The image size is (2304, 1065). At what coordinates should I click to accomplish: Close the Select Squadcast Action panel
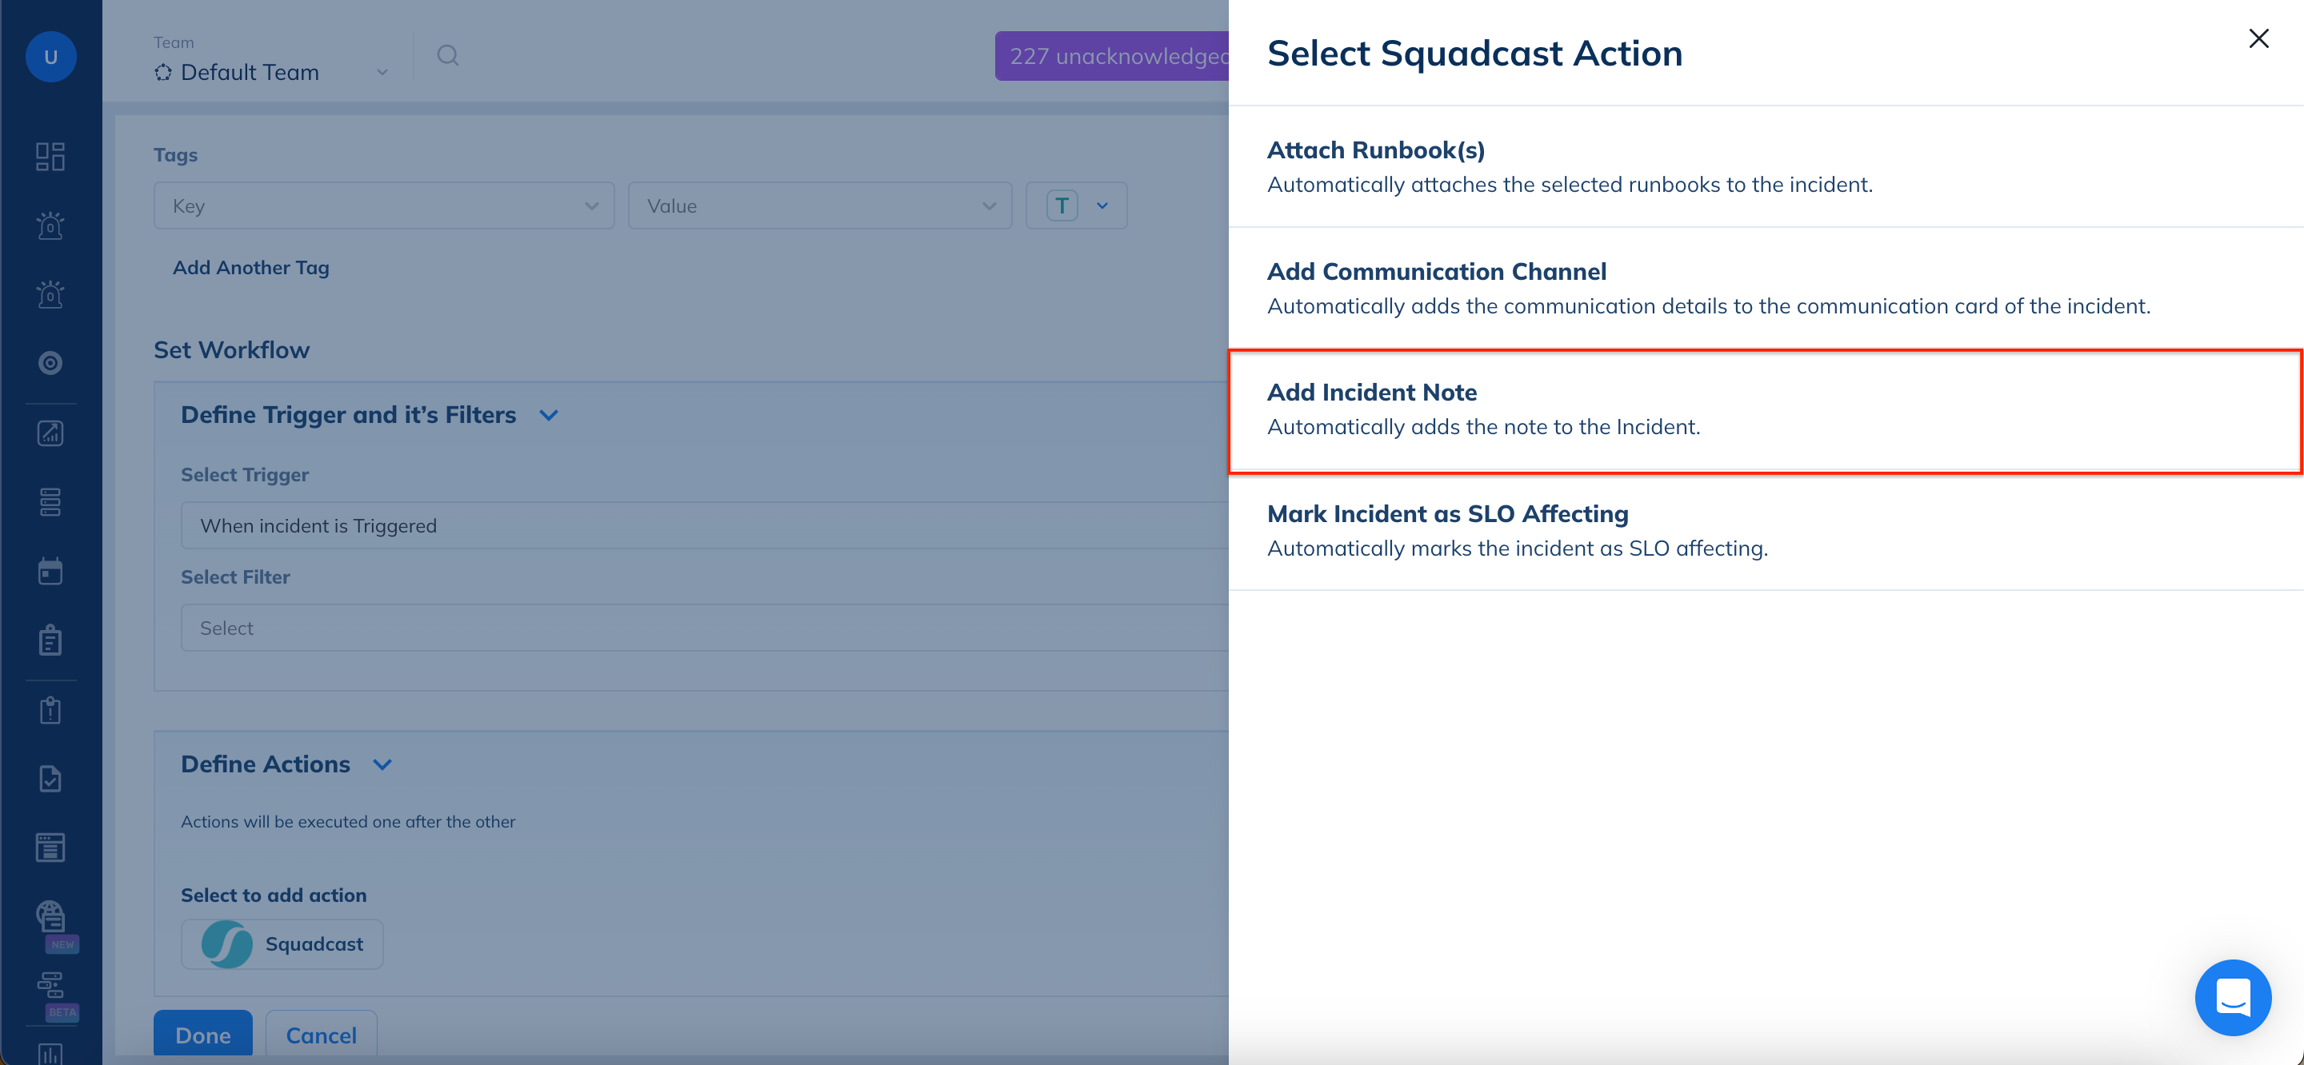coord(2258,39)
